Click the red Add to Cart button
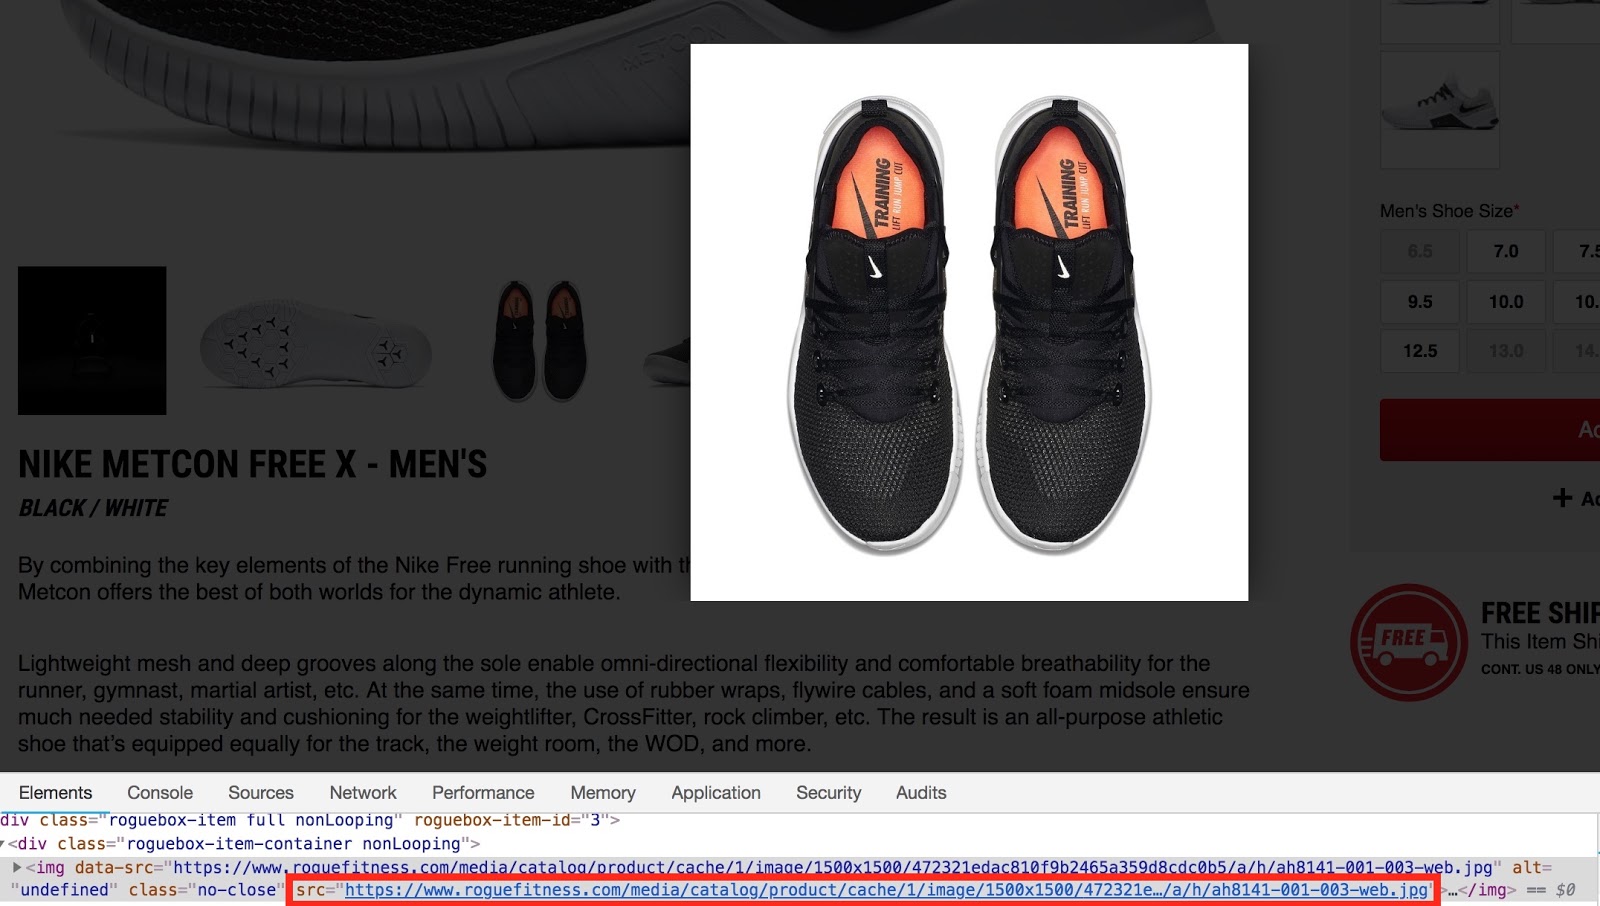This screenshot has height=906, width=1600. (x=1490, y=430)
